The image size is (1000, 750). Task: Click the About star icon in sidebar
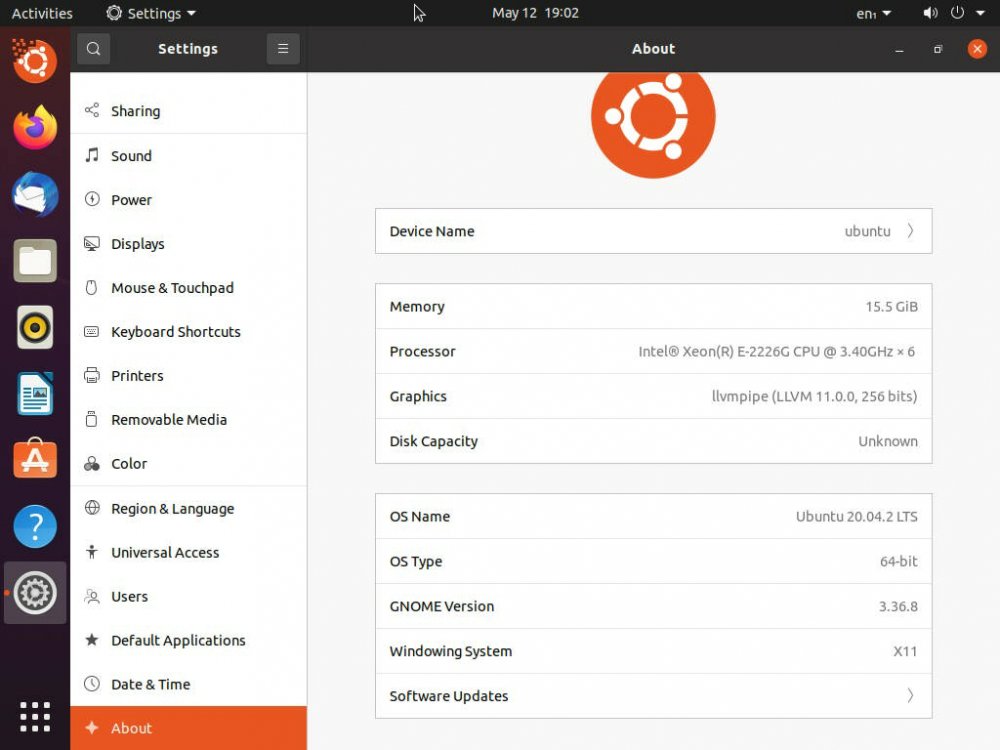coord(92,728)
